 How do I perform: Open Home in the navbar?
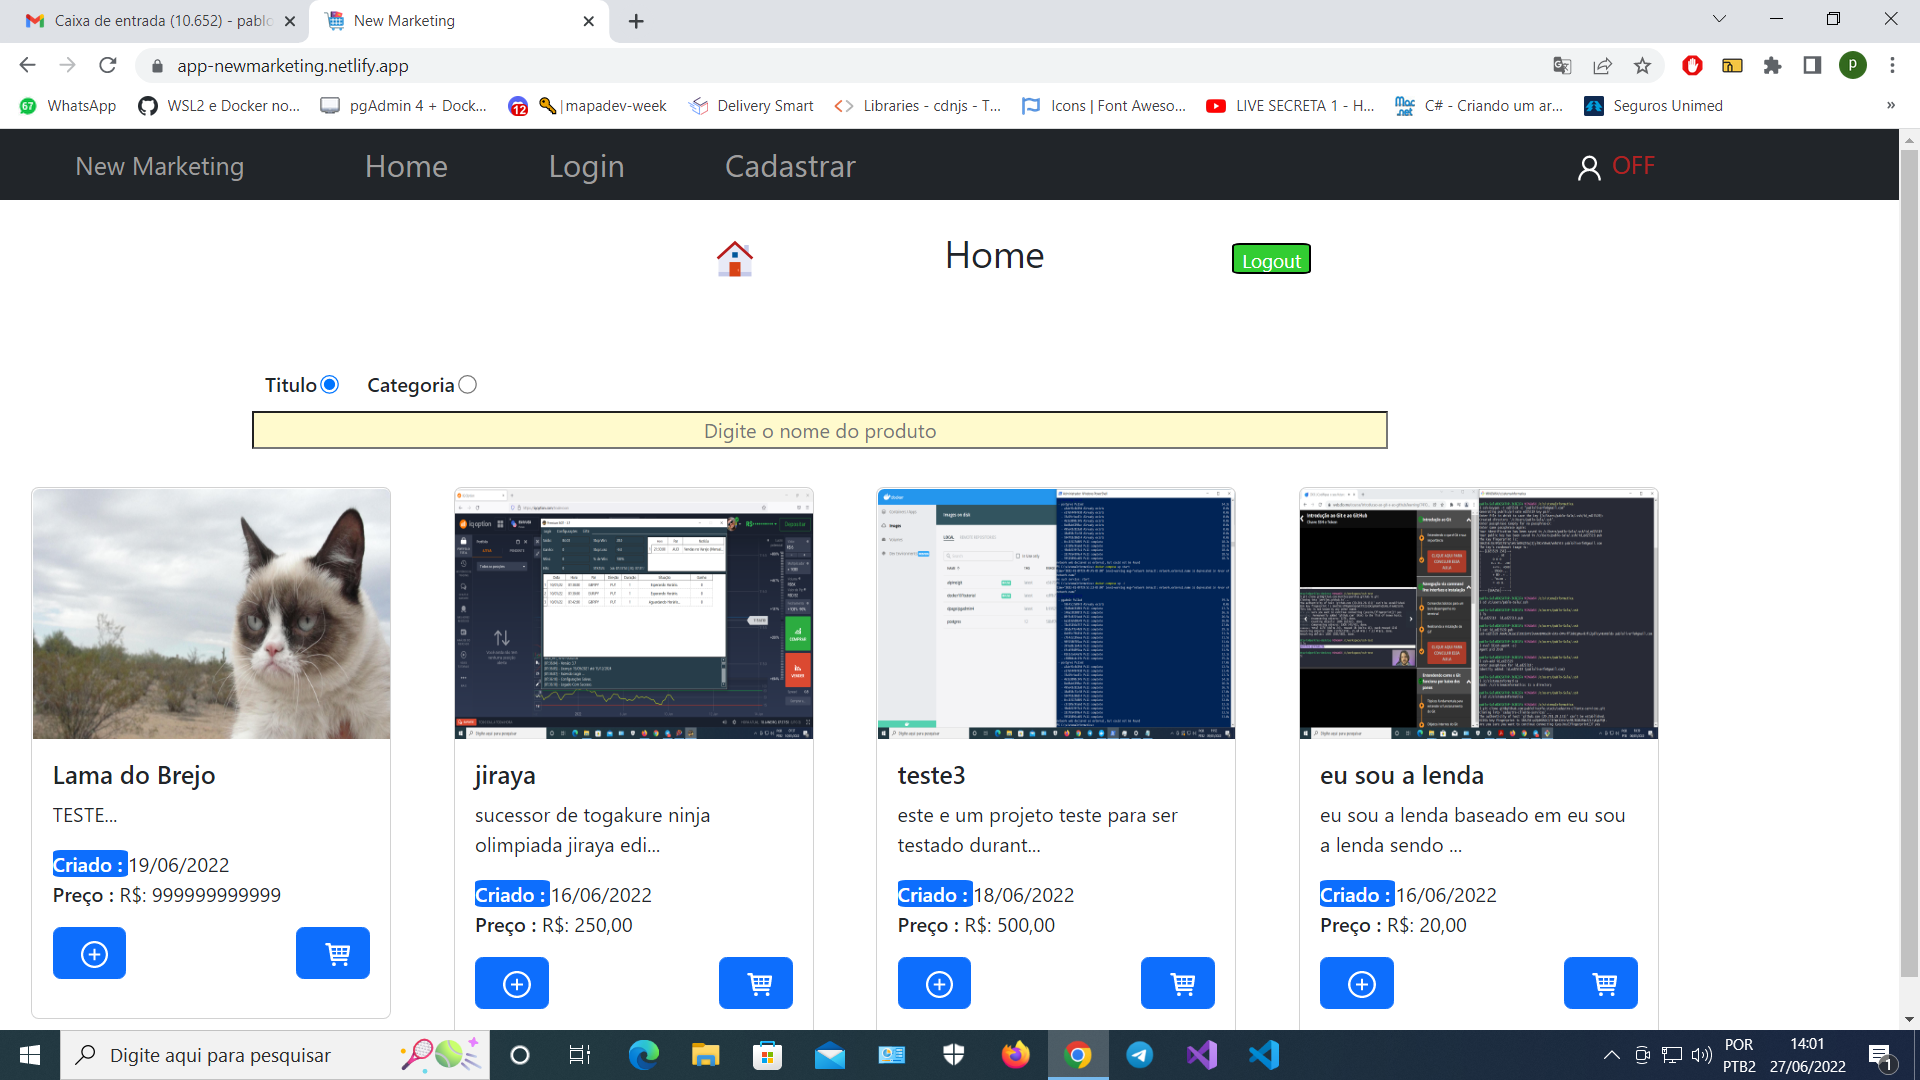coord(406,166)
